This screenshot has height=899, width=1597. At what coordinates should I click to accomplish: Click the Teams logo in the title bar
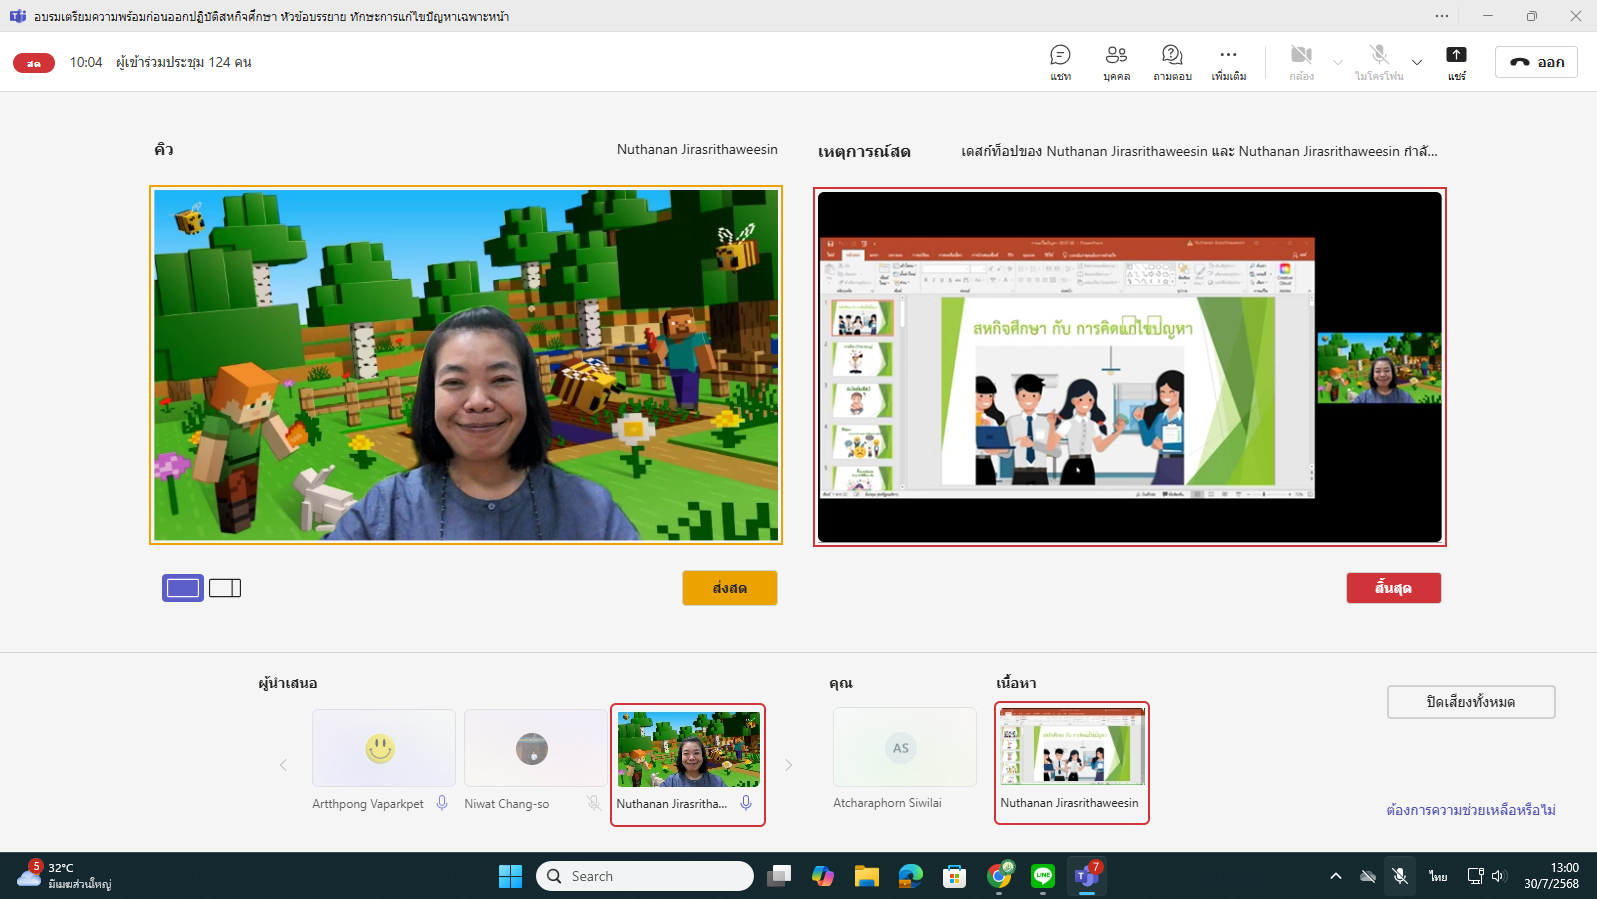(18, 16)
